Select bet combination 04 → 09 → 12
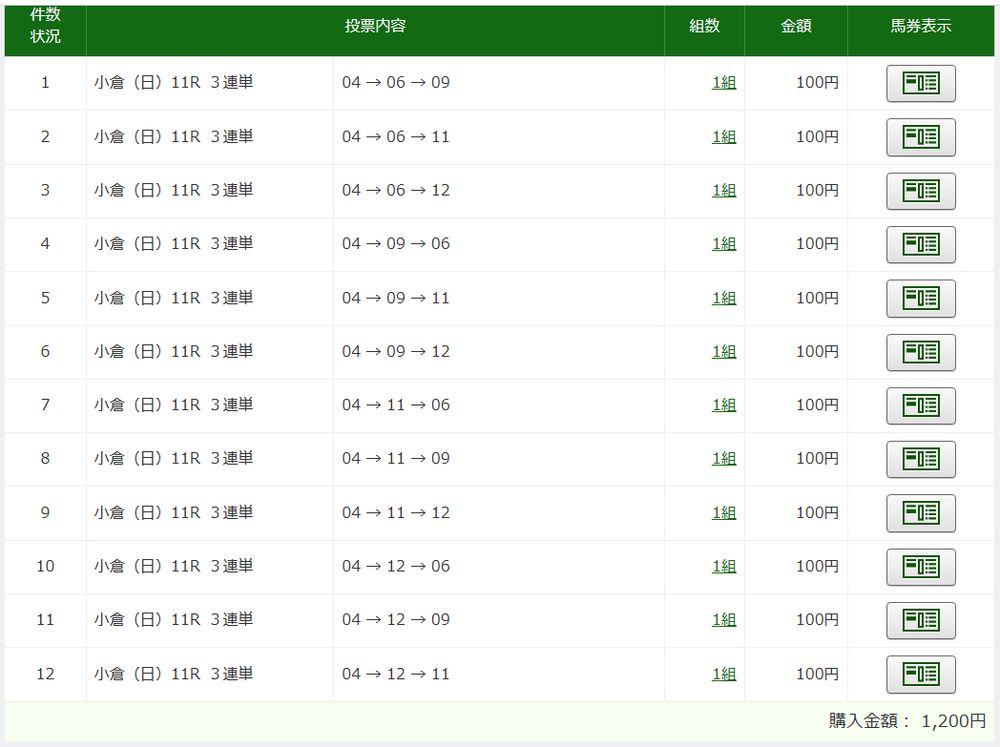 [x=396, y=351]
